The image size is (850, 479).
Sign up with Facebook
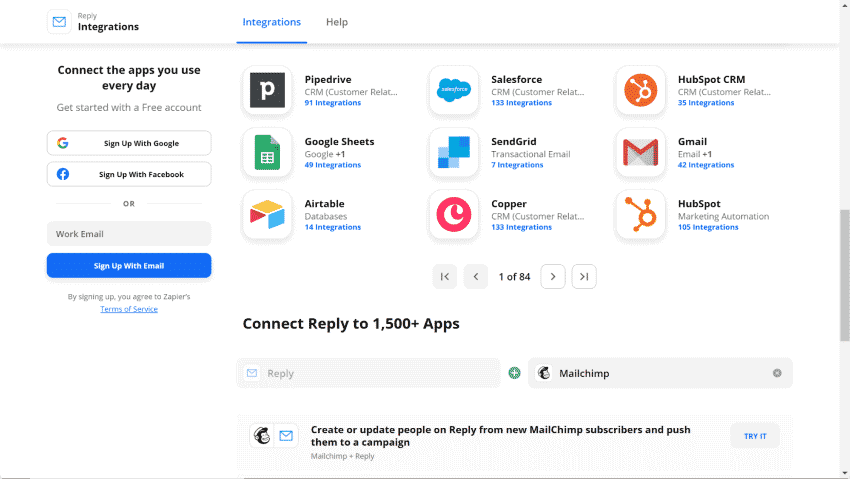point(129,174)
